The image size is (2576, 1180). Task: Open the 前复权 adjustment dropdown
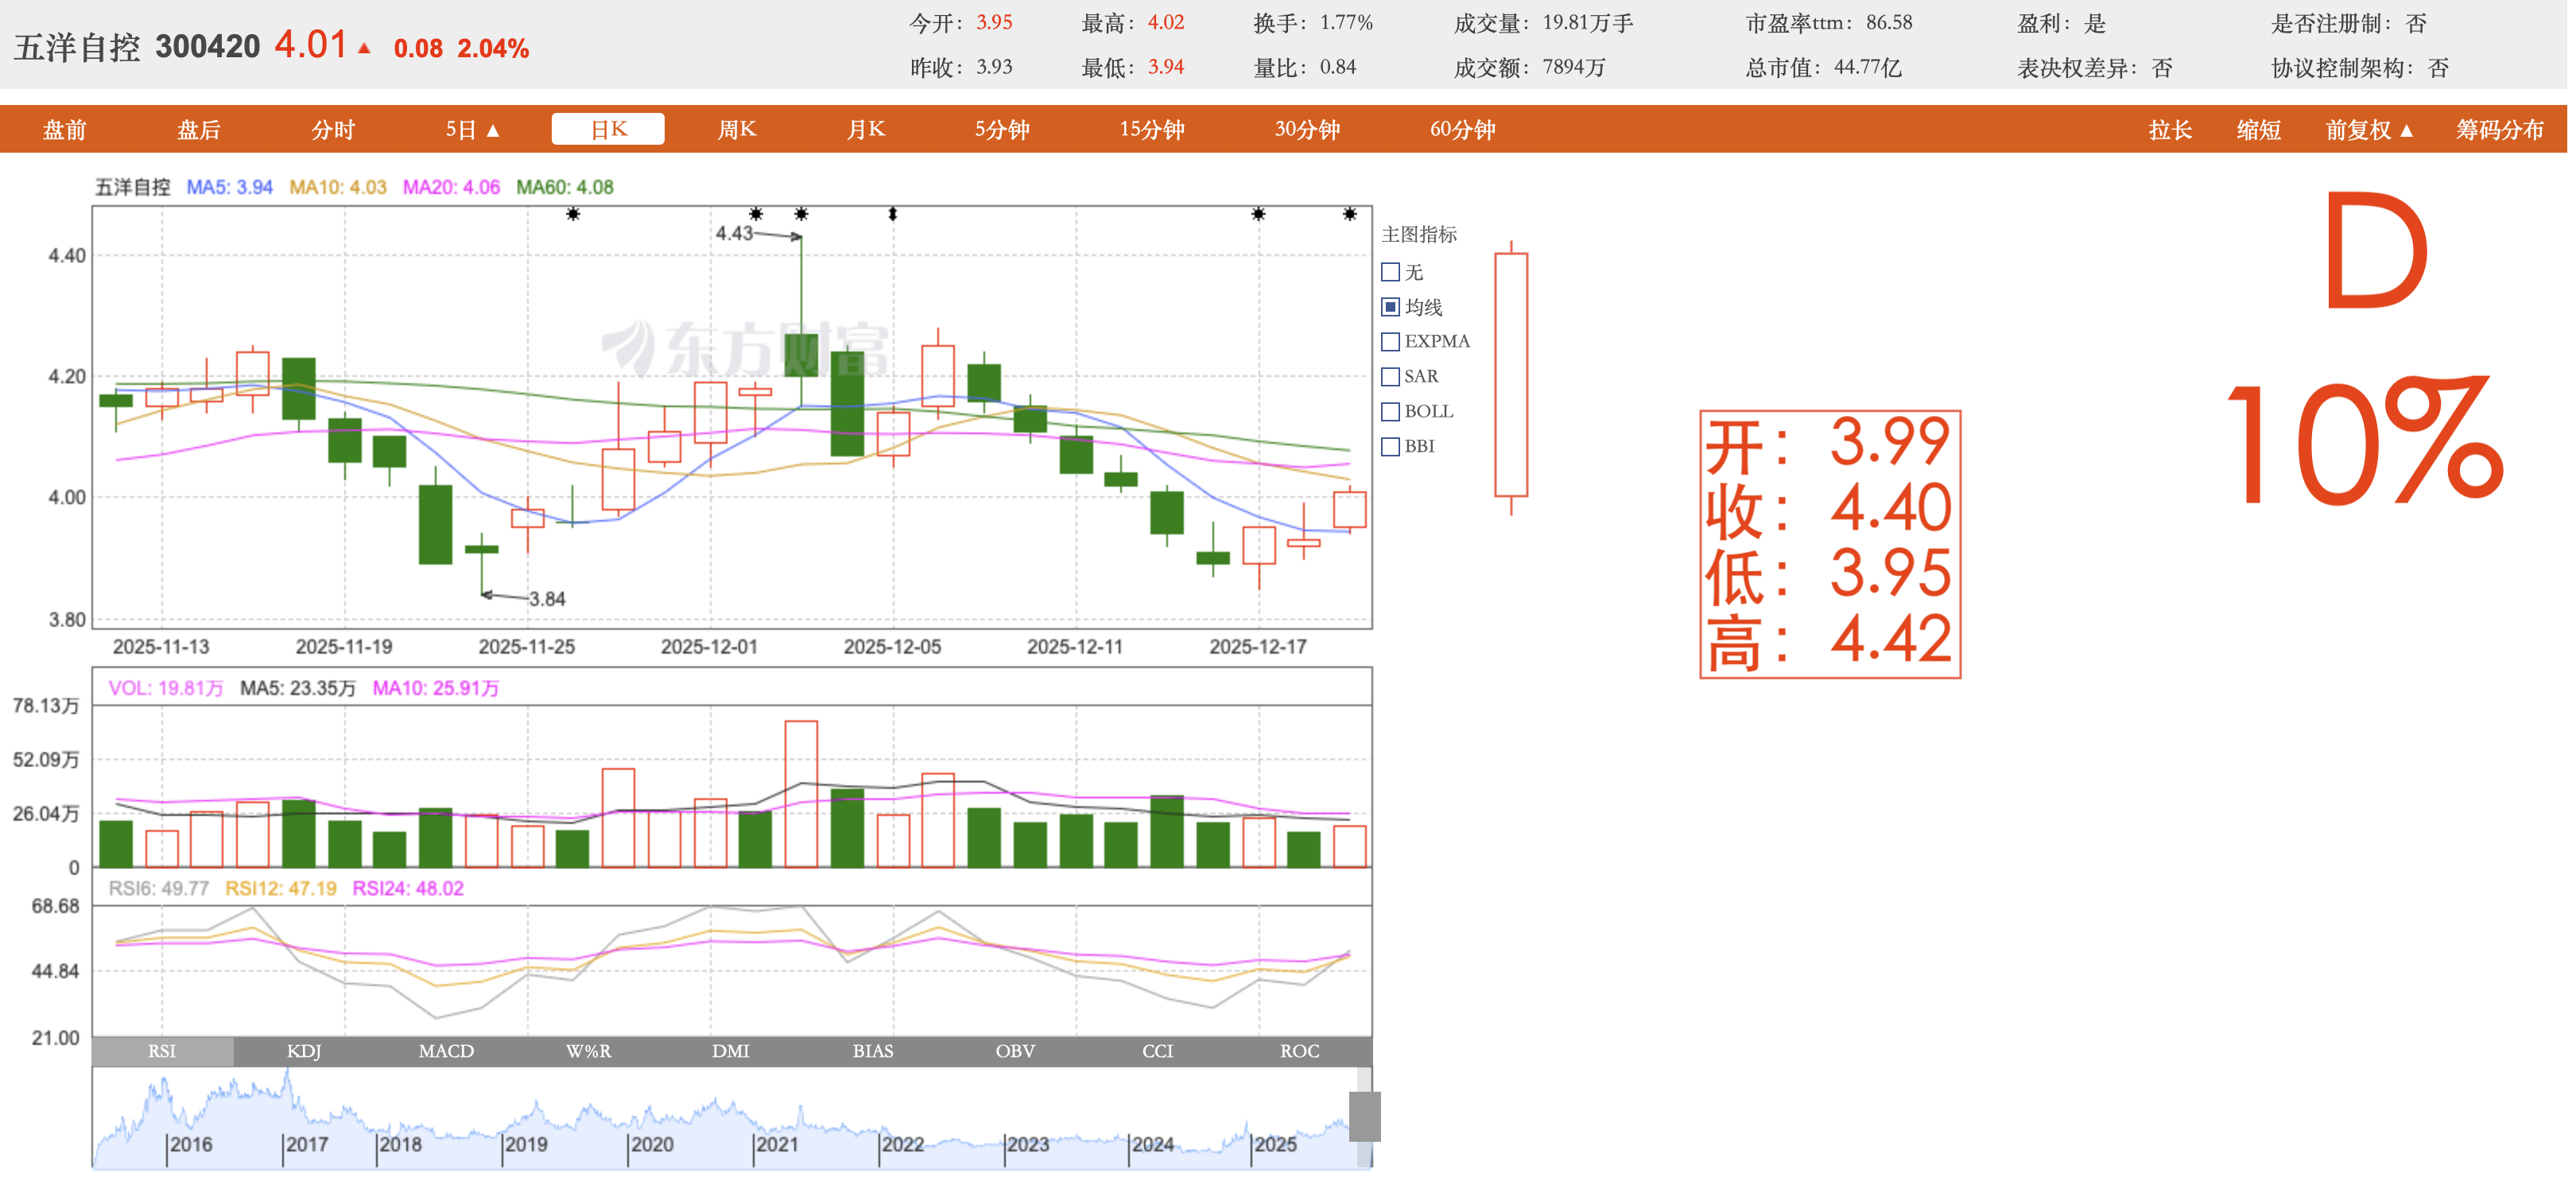click(2368, 130)
